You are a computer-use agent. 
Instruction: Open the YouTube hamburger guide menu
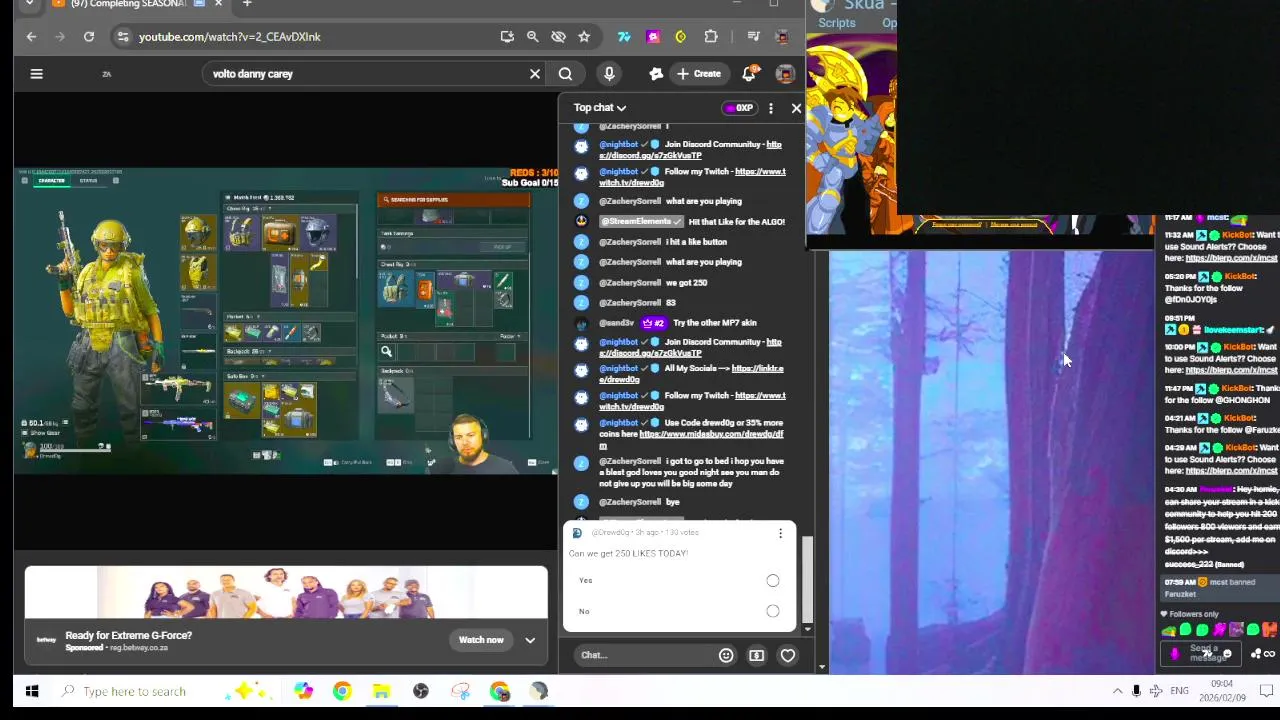[x=36, y=73]
